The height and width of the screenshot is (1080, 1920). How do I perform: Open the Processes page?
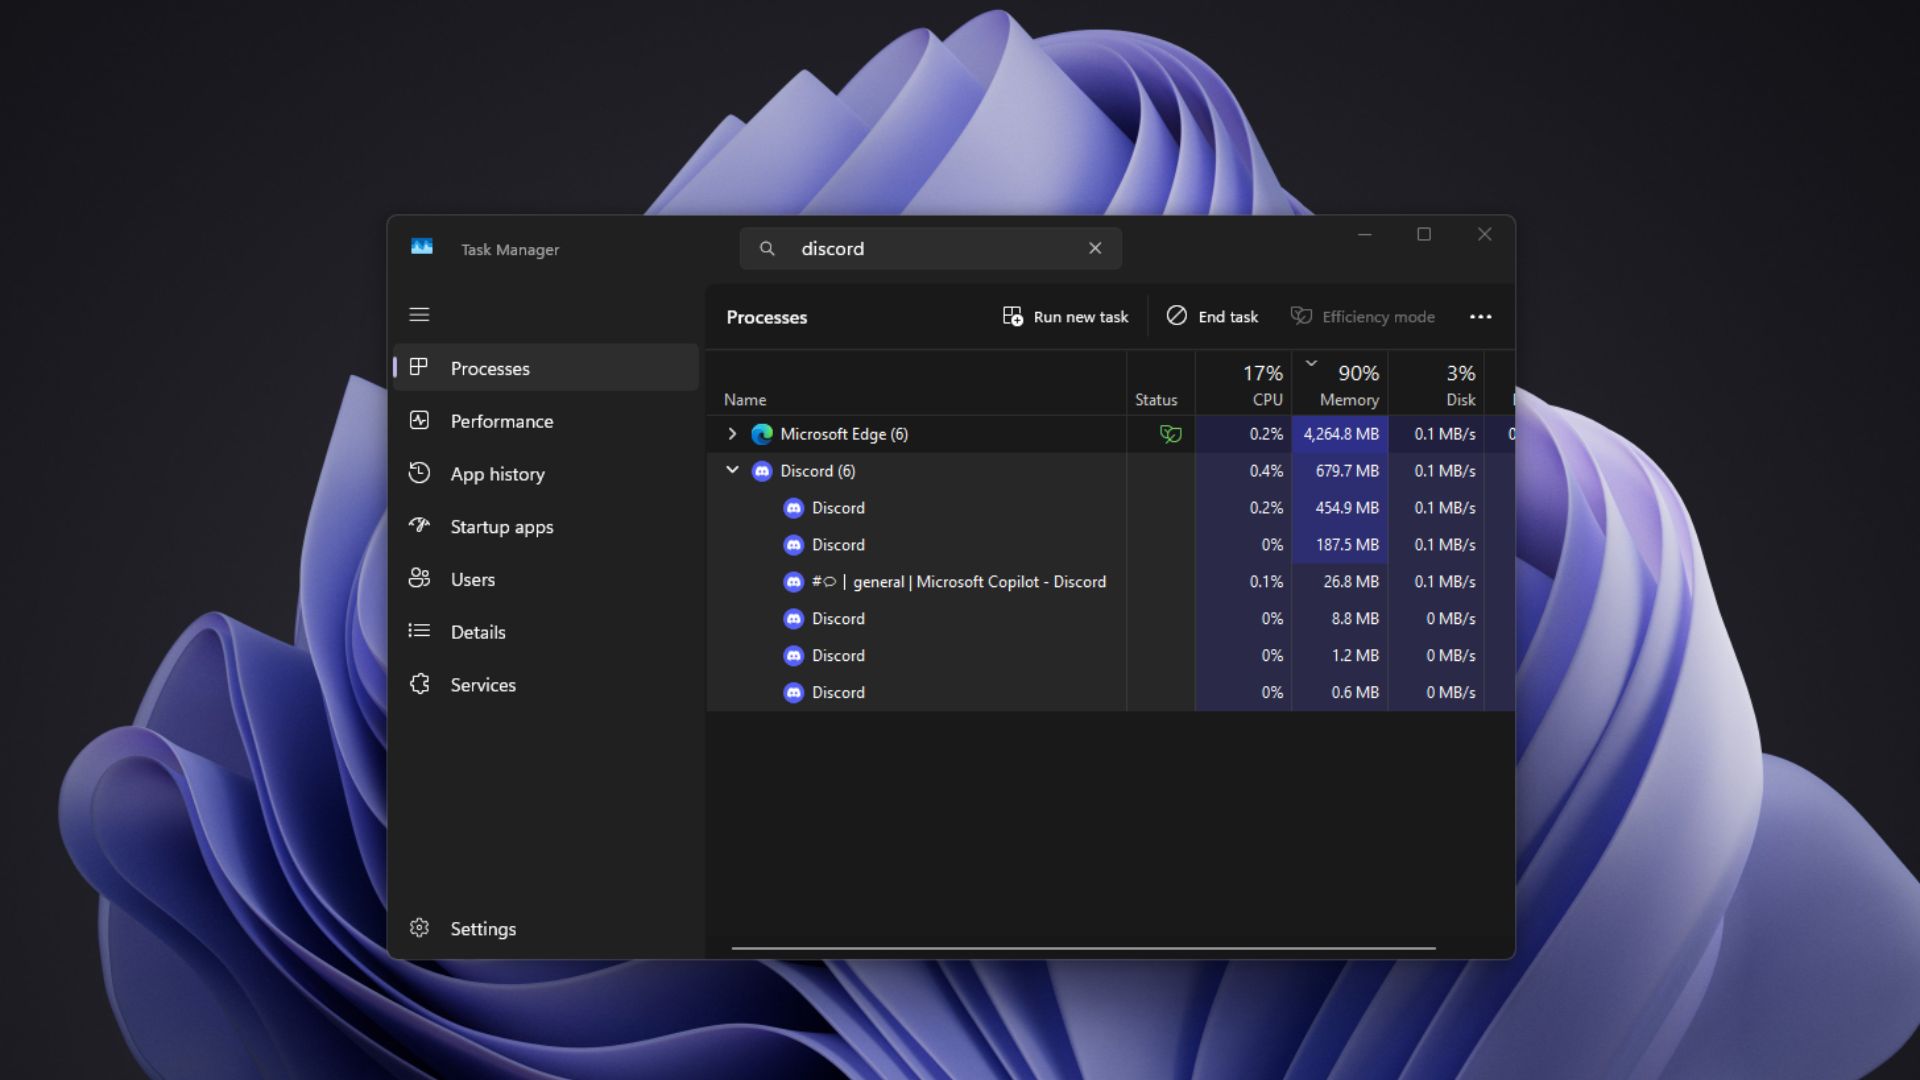(546, 368)
